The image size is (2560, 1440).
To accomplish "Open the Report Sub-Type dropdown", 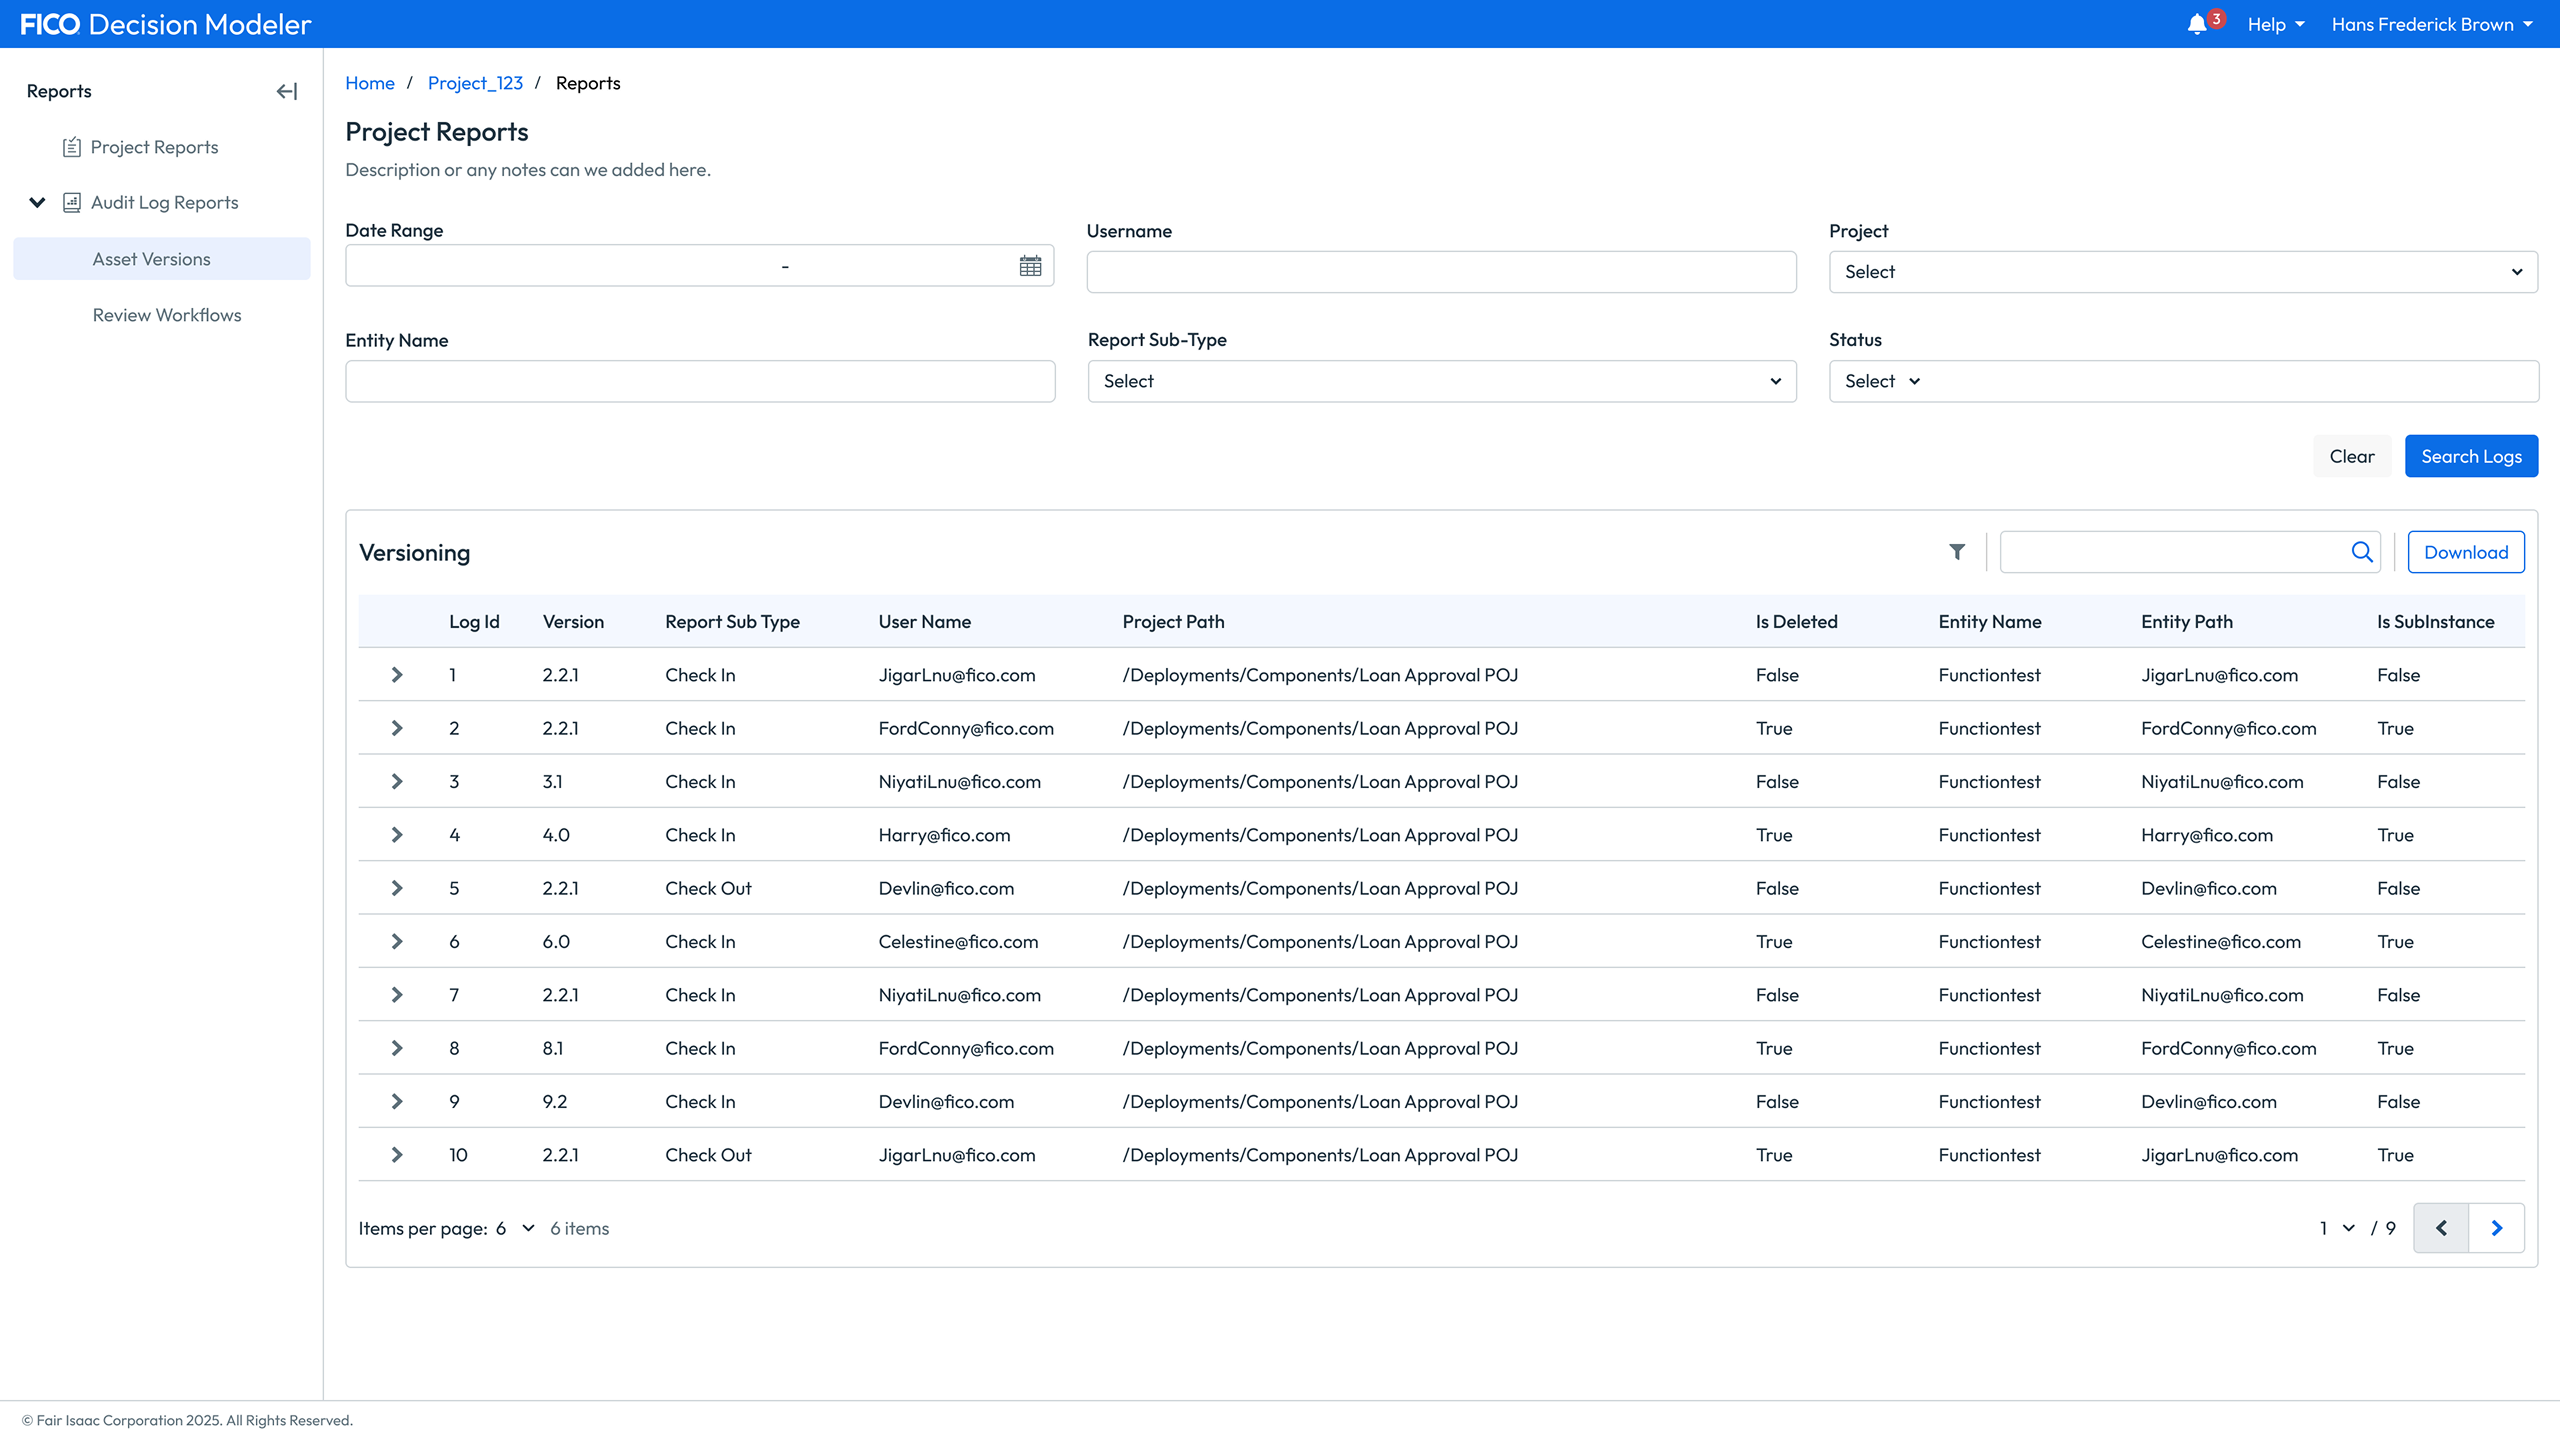I will click(x=1441, y=381).
